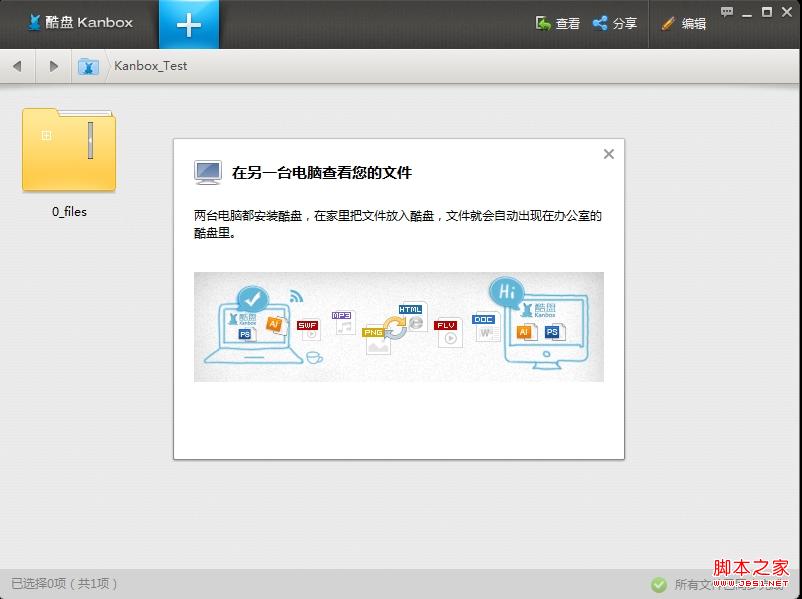Select the 查看 toolbar item

coord(566,22)
